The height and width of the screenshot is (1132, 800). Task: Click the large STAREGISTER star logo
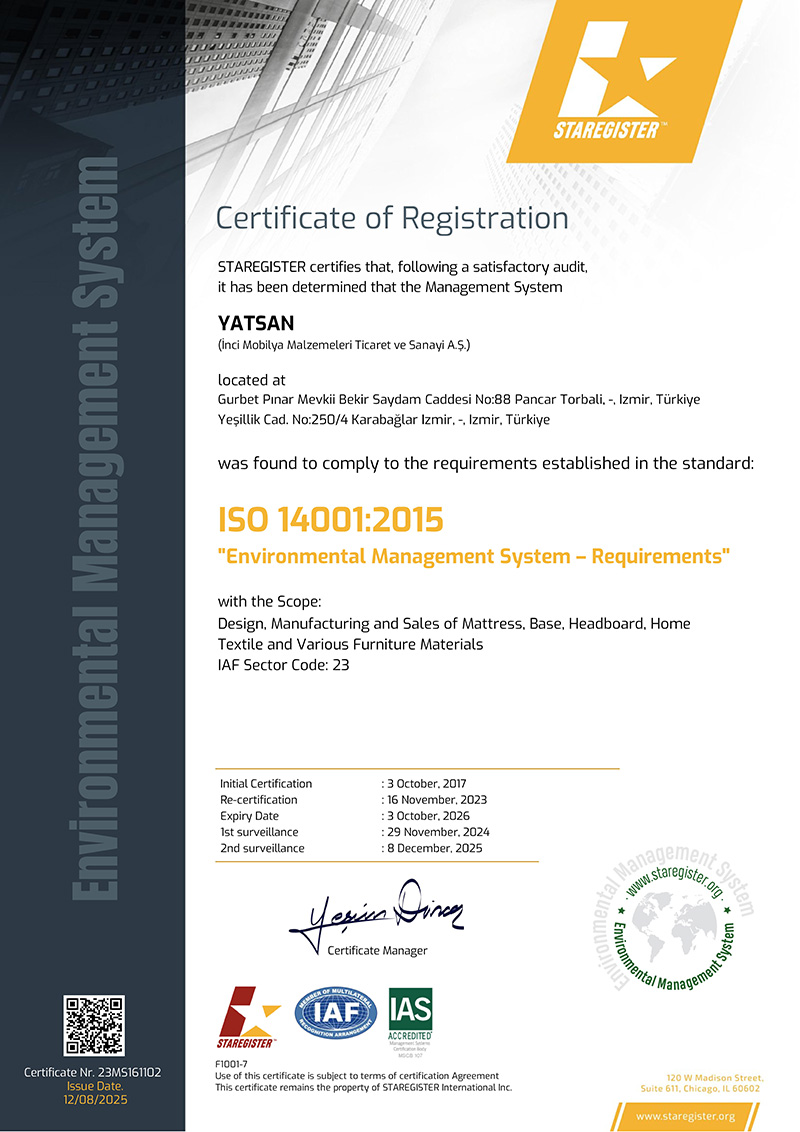[625, 81]
